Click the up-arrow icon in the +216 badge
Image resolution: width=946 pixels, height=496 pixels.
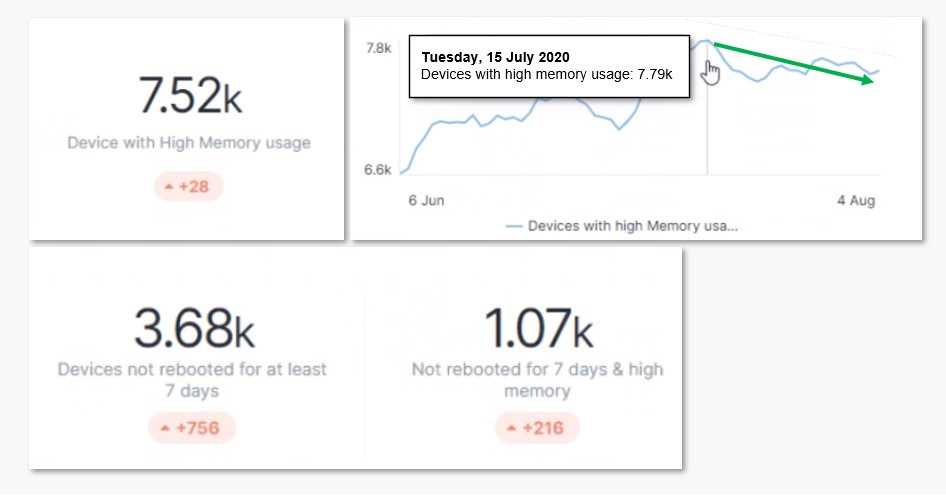pyautogui.click(x=509, y=429)
